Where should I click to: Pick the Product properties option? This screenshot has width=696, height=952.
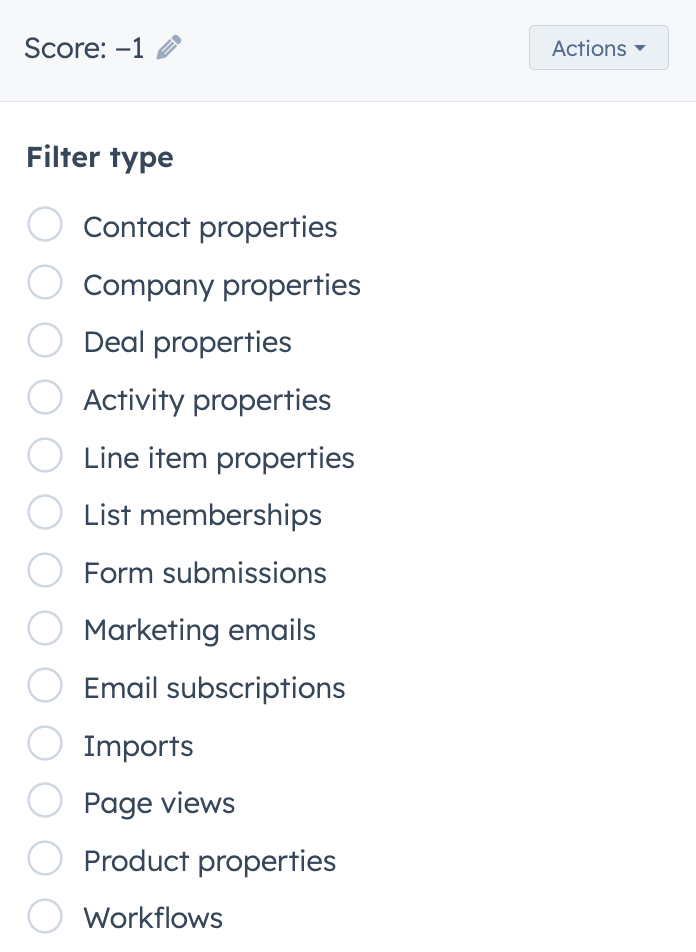[45, 860]
